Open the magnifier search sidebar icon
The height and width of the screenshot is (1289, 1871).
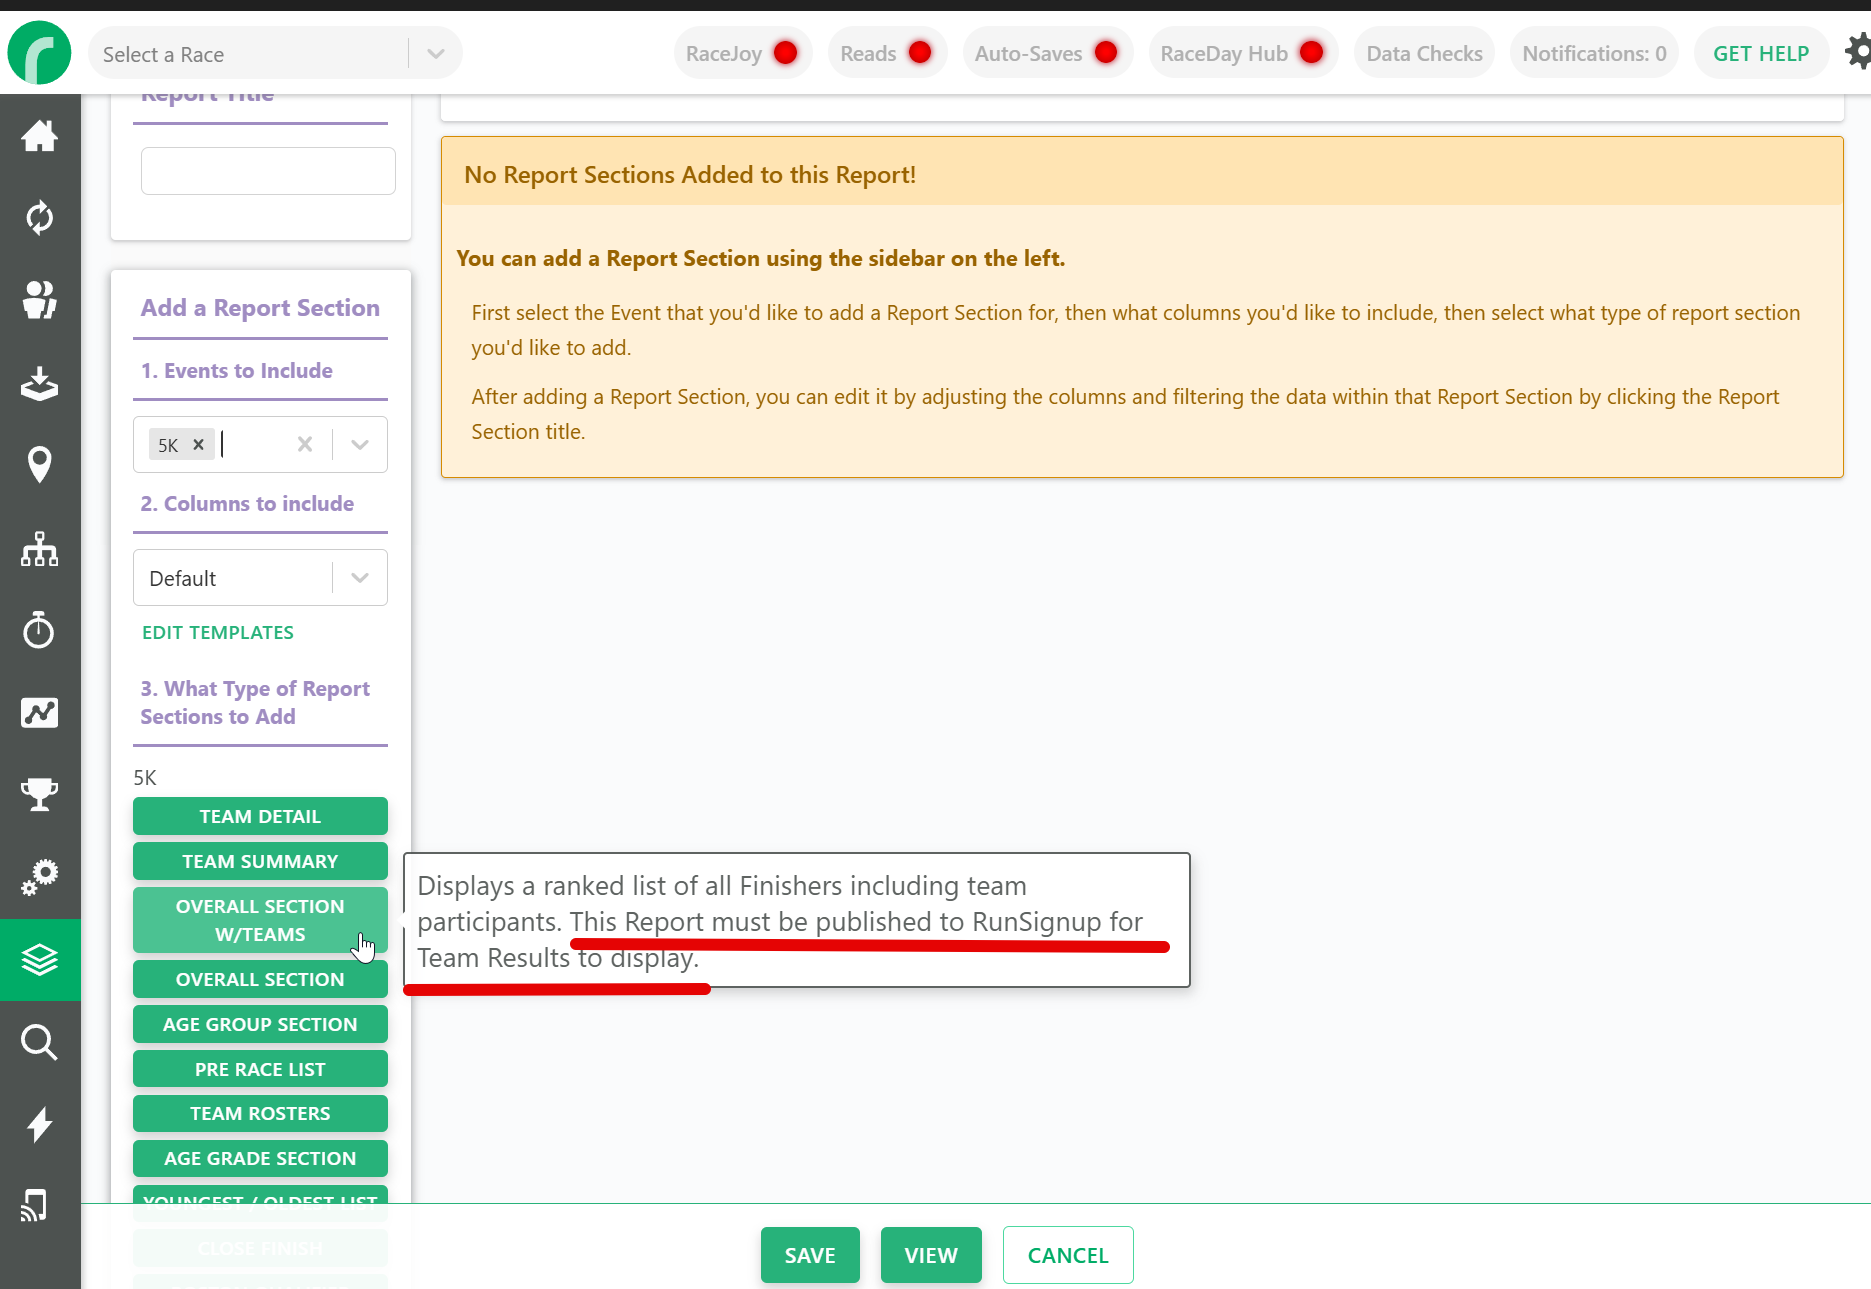(40, 1042)
